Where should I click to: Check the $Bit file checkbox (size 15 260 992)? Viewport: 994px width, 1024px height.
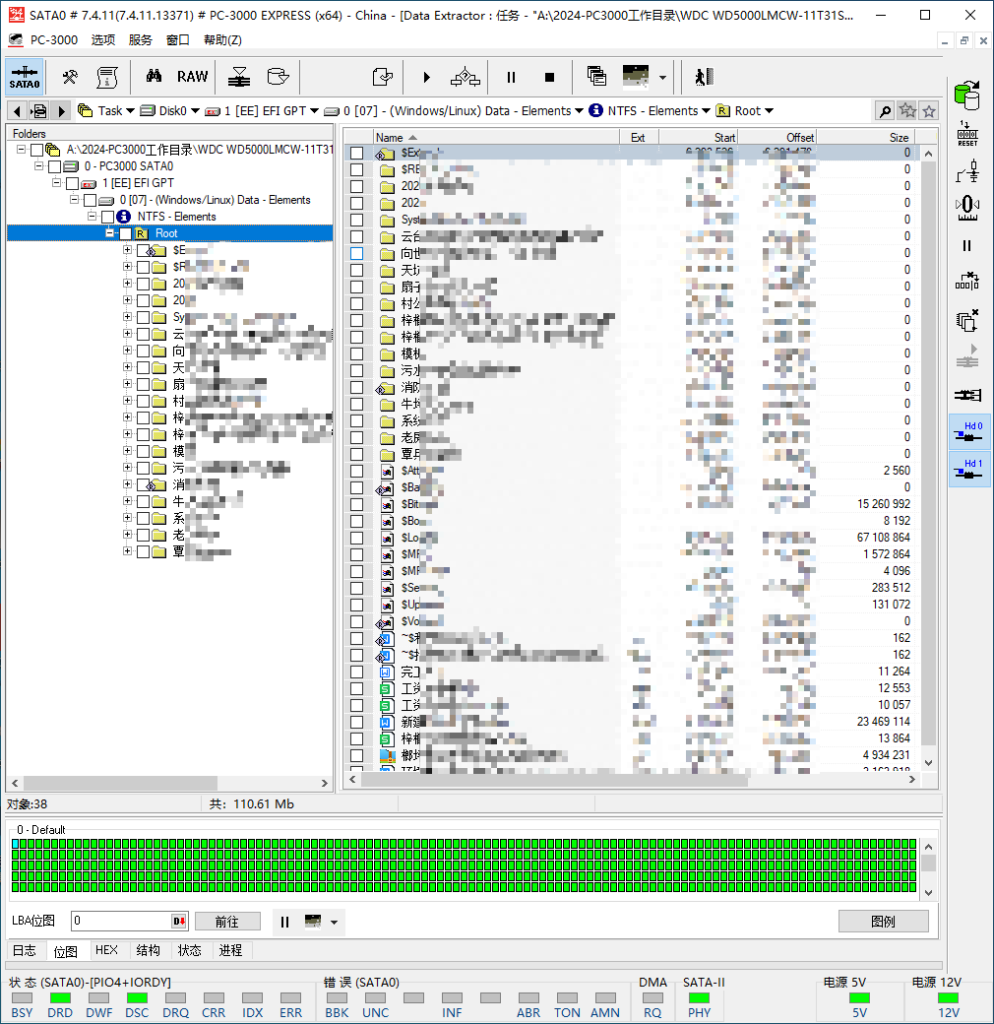click(x=357, y=504)
